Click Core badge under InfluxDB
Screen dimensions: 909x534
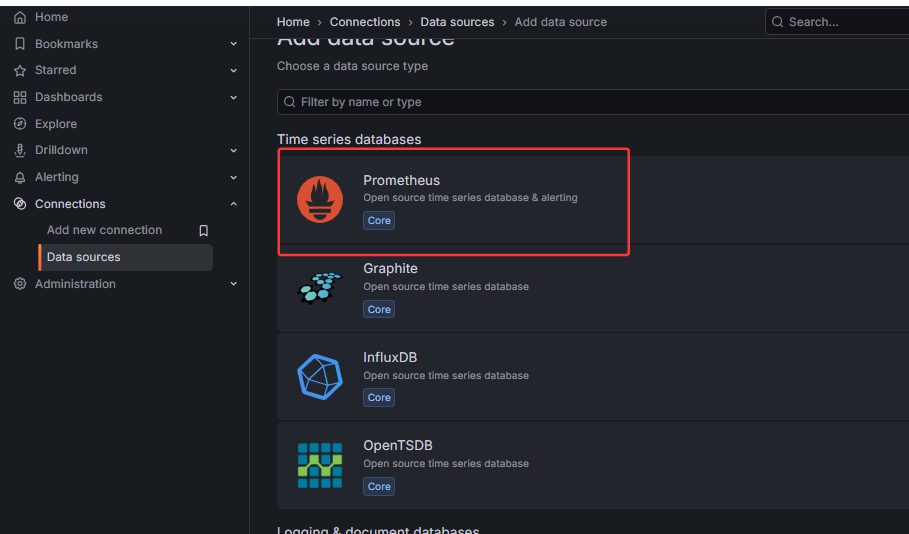point(379,398)
